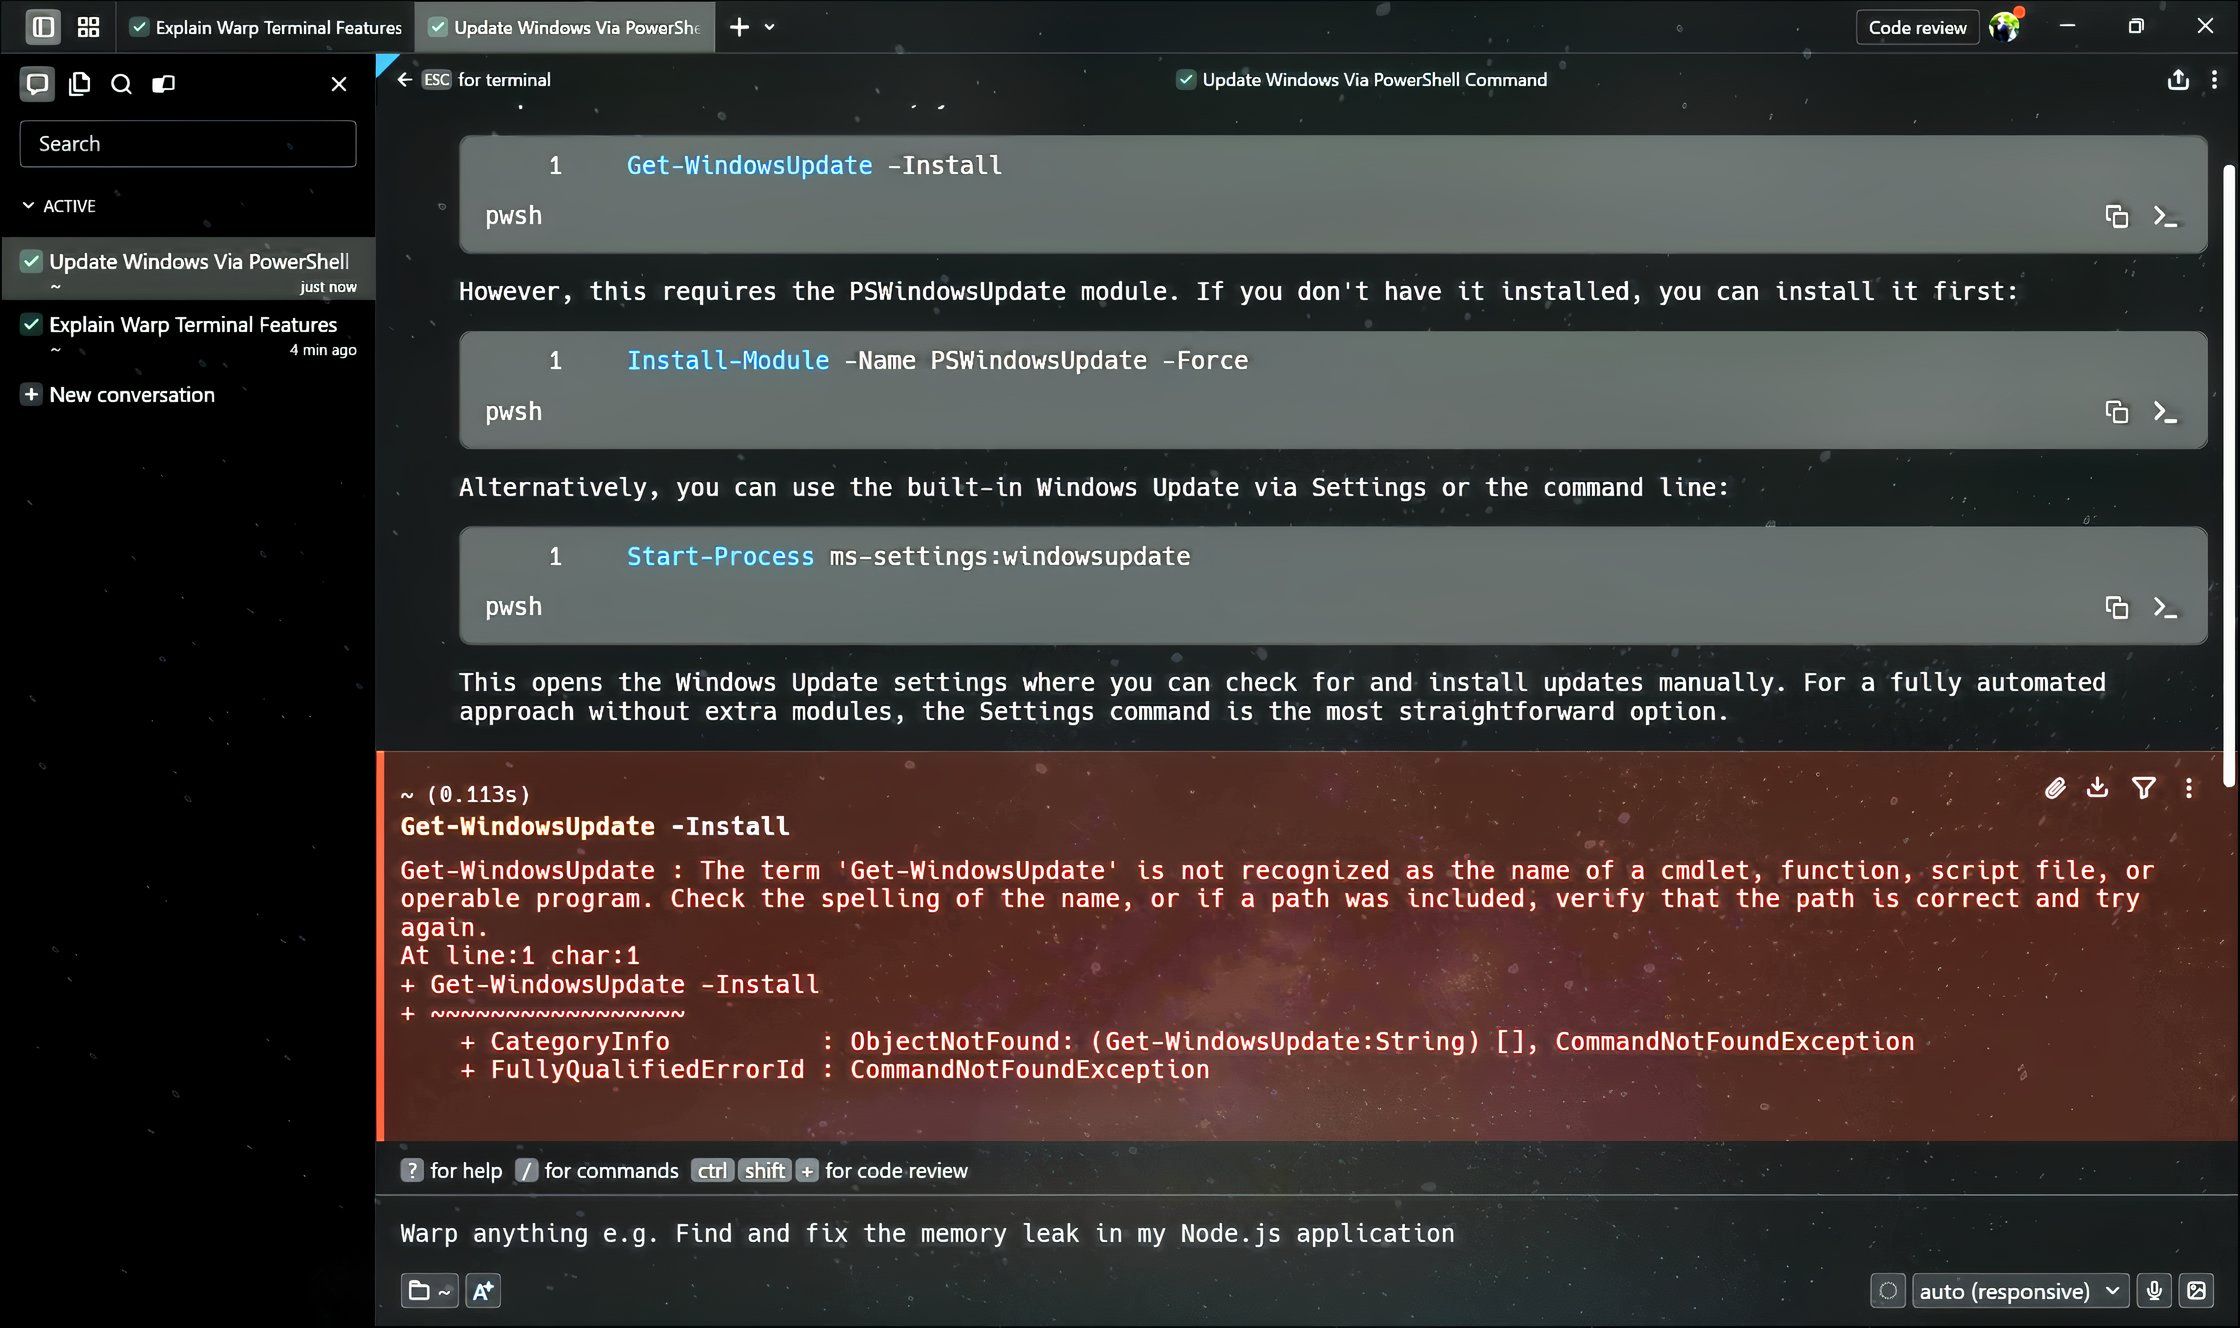The width and height of the screenshot is (2240, 1328).
Task: Go back using the arrow for terminal
Action: coord(404,80)
